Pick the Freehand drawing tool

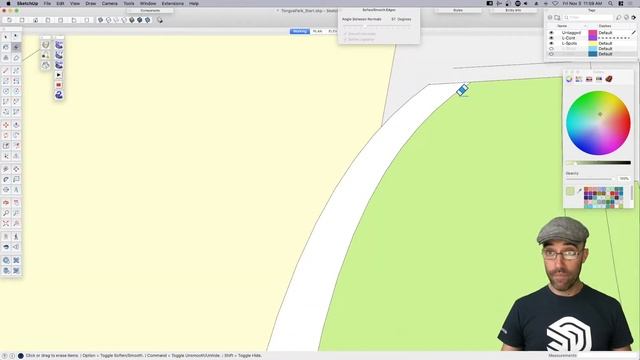16,71
